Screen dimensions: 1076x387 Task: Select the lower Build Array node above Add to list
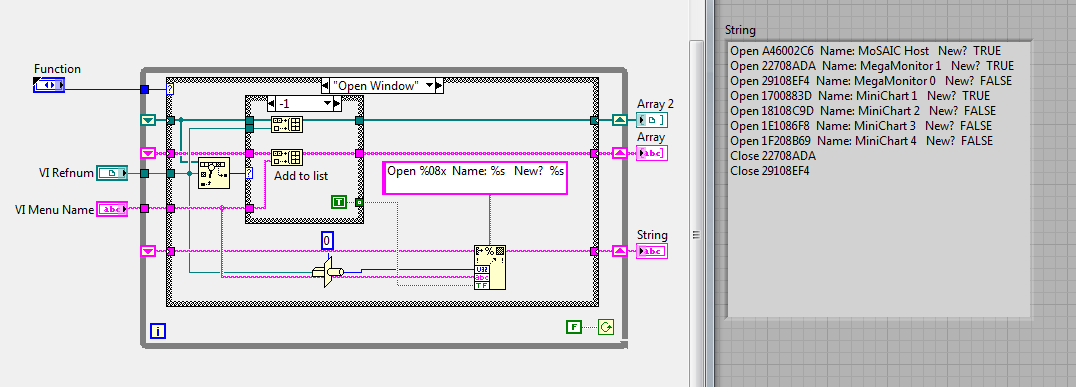click(x=287, y=156)
